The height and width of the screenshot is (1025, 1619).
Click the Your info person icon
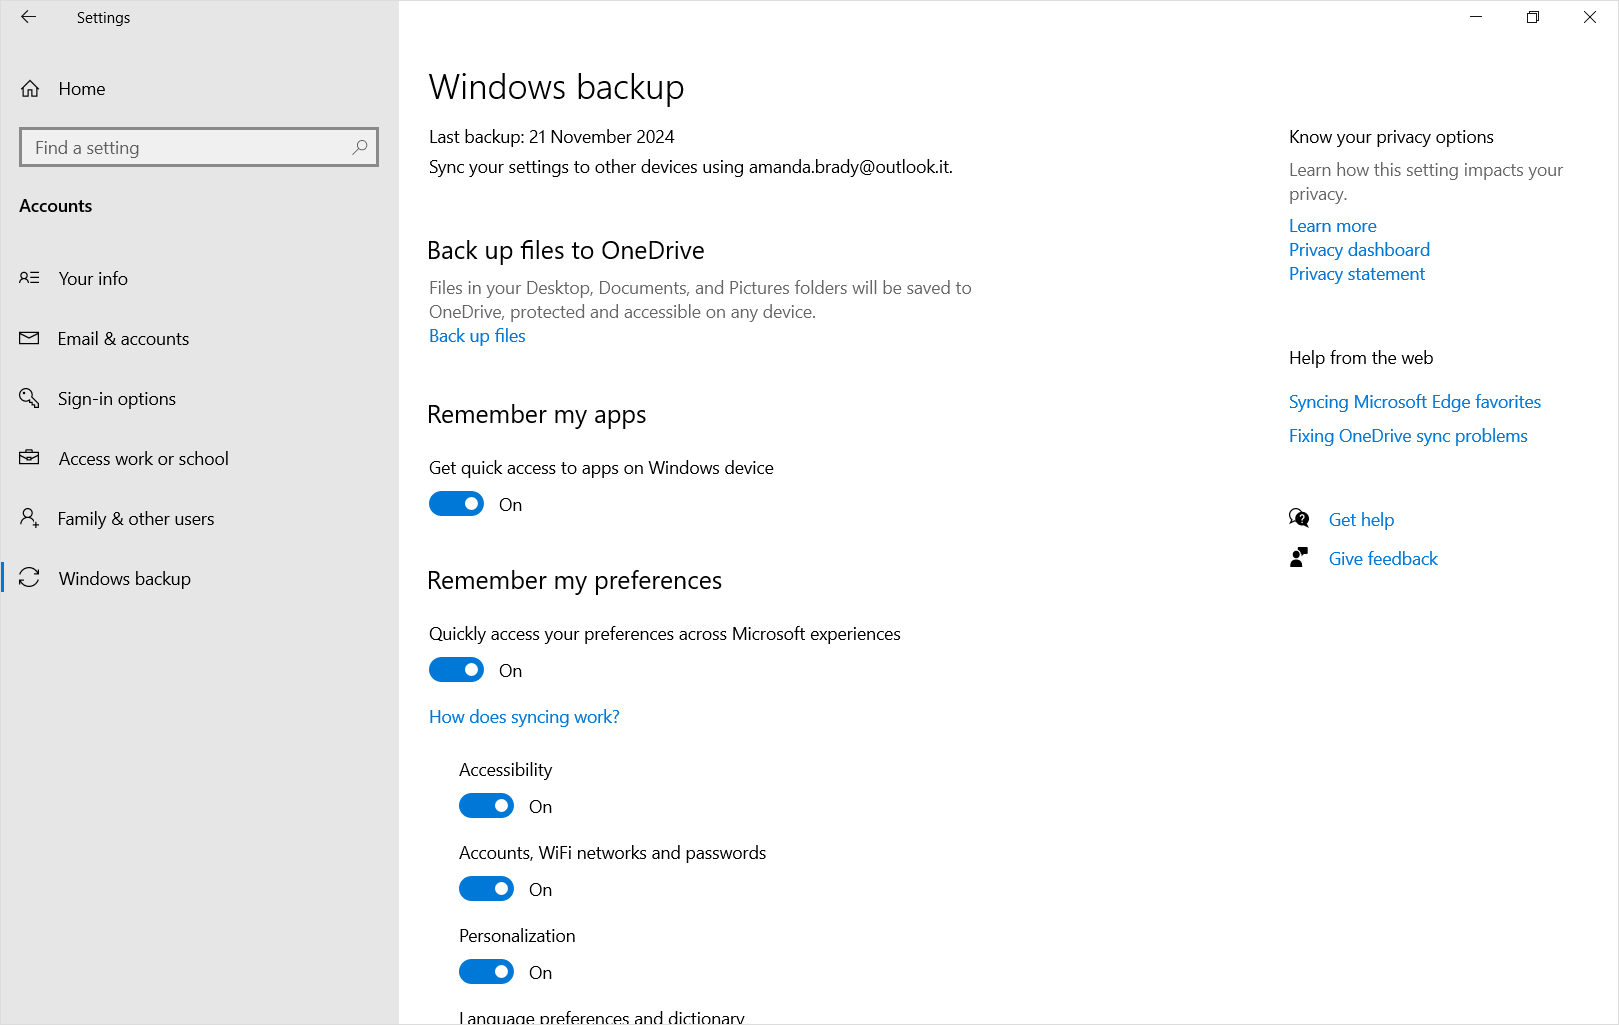click(x=30, y=278)
